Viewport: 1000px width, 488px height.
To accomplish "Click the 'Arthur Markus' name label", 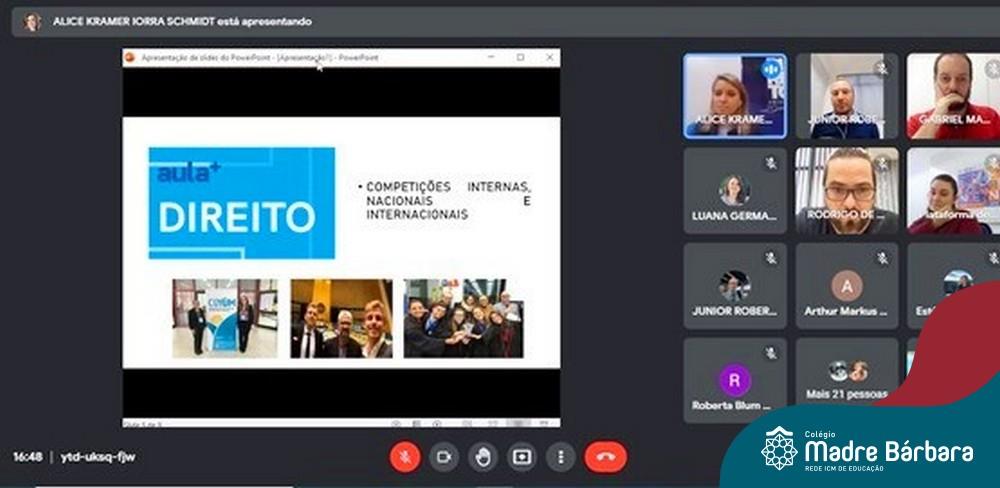I will click(x=845, y=311).
